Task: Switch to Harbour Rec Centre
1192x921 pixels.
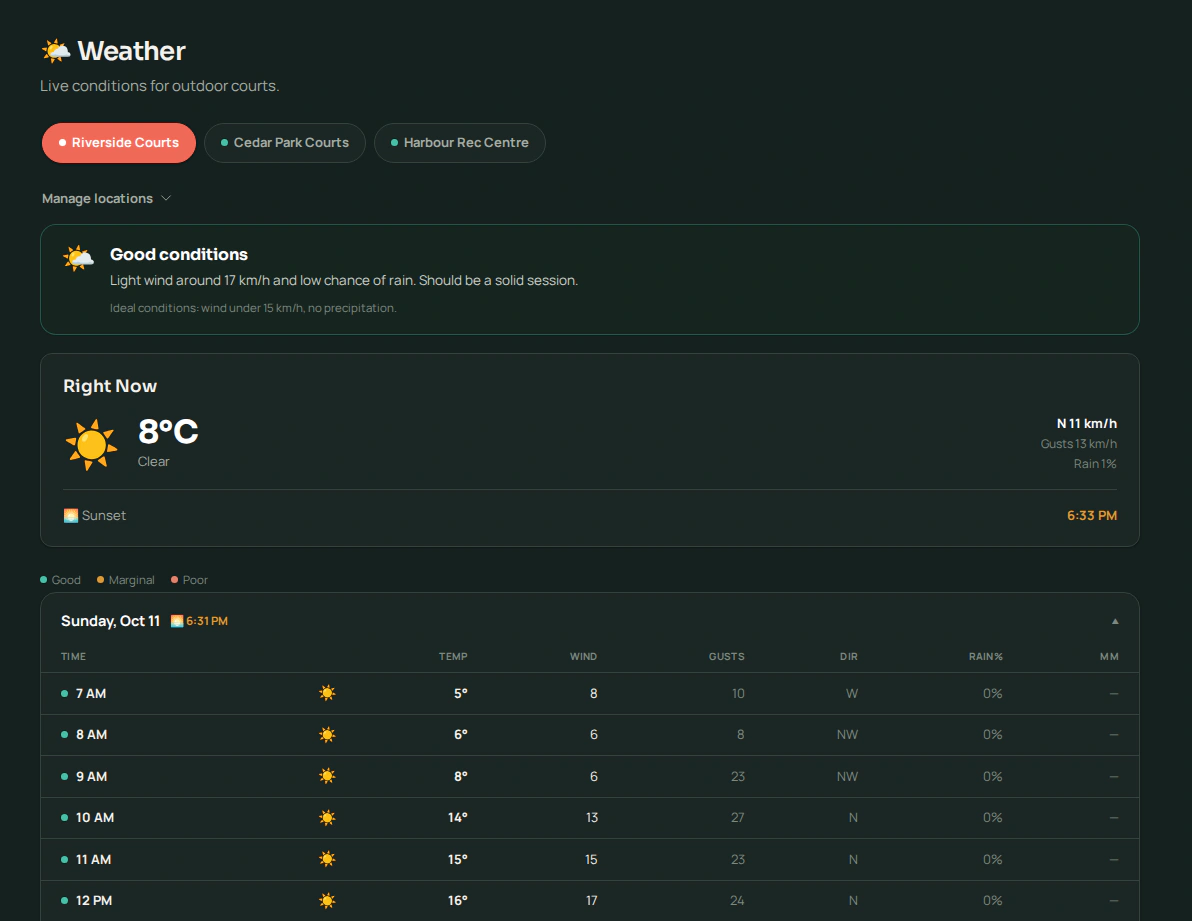Action: [459, 143]
